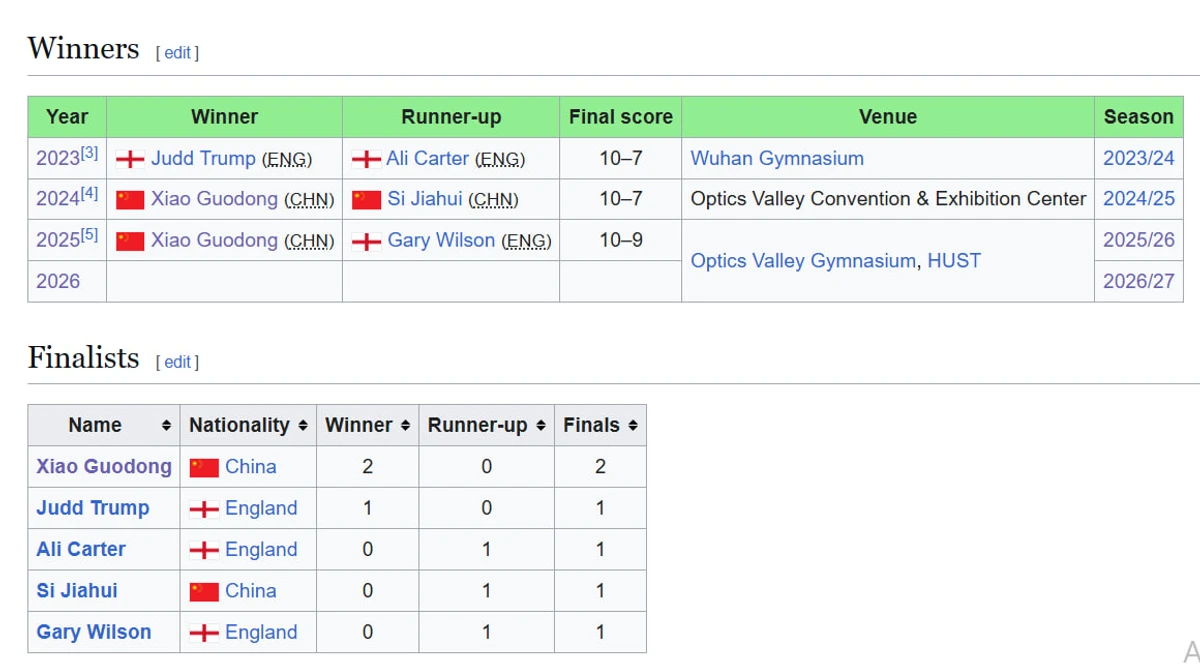The height and width of the screenshot is (668, 1200).
Task: Click China flag in Si Jiahui finalists row
Action: click(x=204, y=591)
